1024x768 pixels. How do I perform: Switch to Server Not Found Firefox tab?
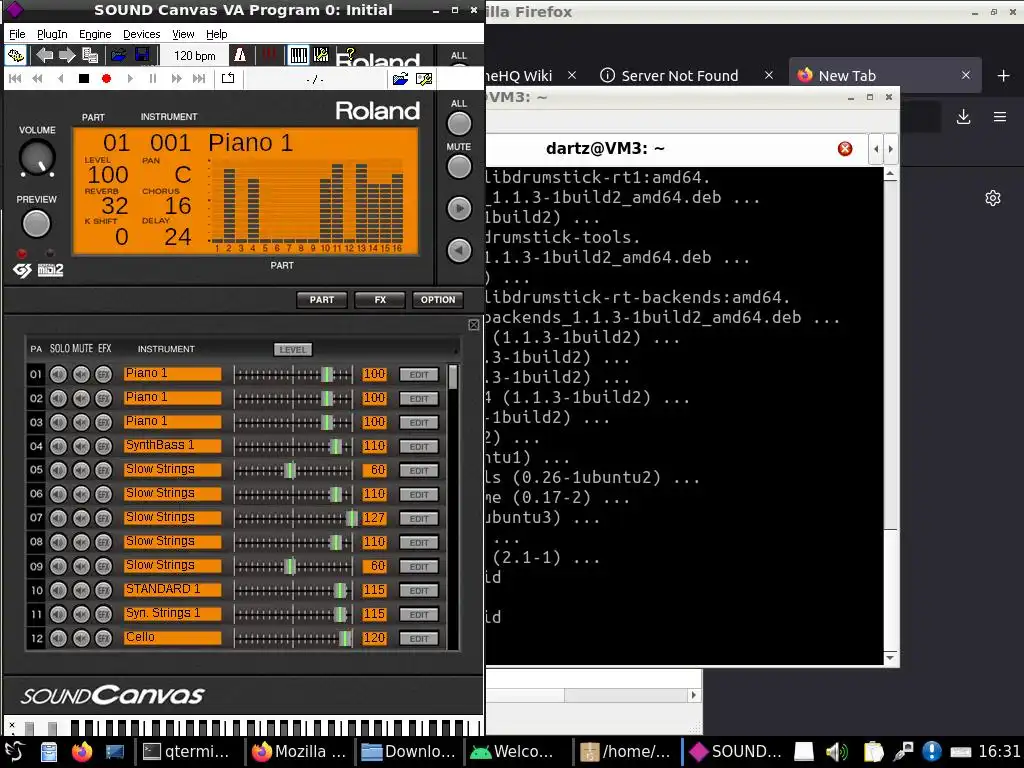[x=679, y=76]
